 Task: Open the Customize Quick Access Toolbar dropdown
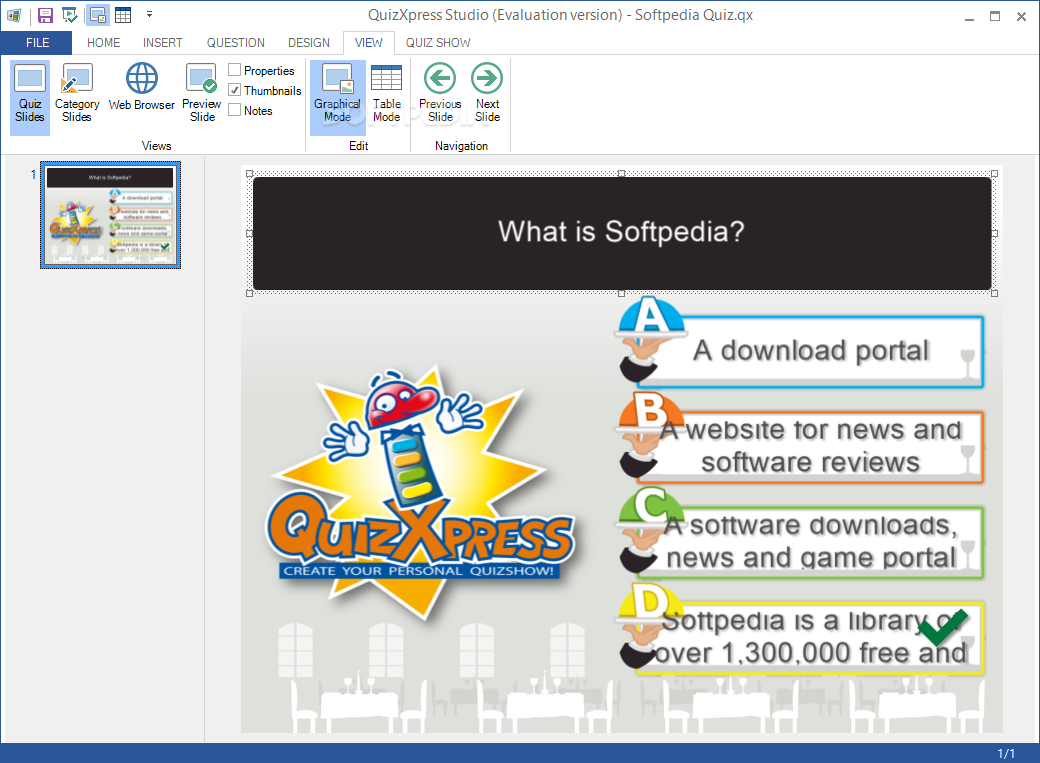coord(149,14)
